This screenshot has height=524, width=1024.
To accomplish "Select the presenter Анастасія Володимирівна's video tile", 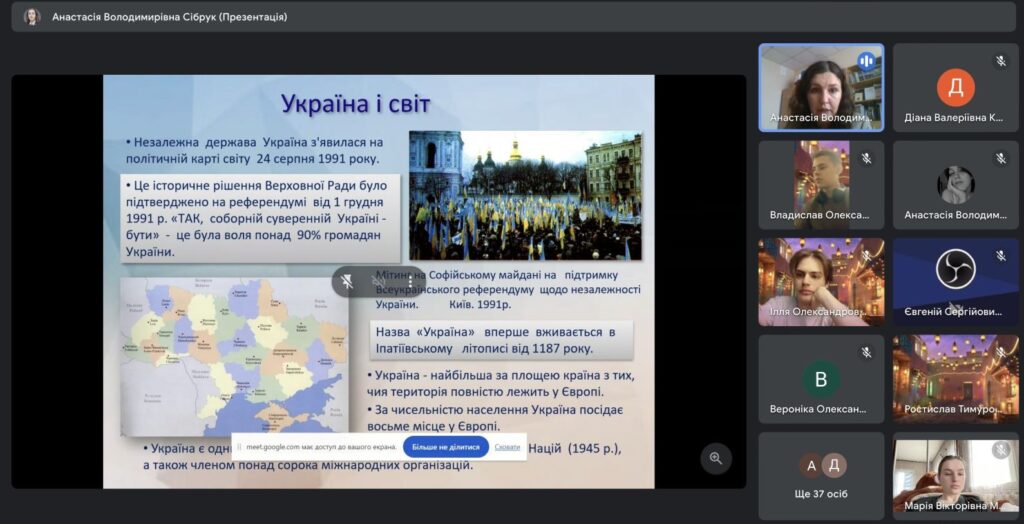I will (821, 87).
